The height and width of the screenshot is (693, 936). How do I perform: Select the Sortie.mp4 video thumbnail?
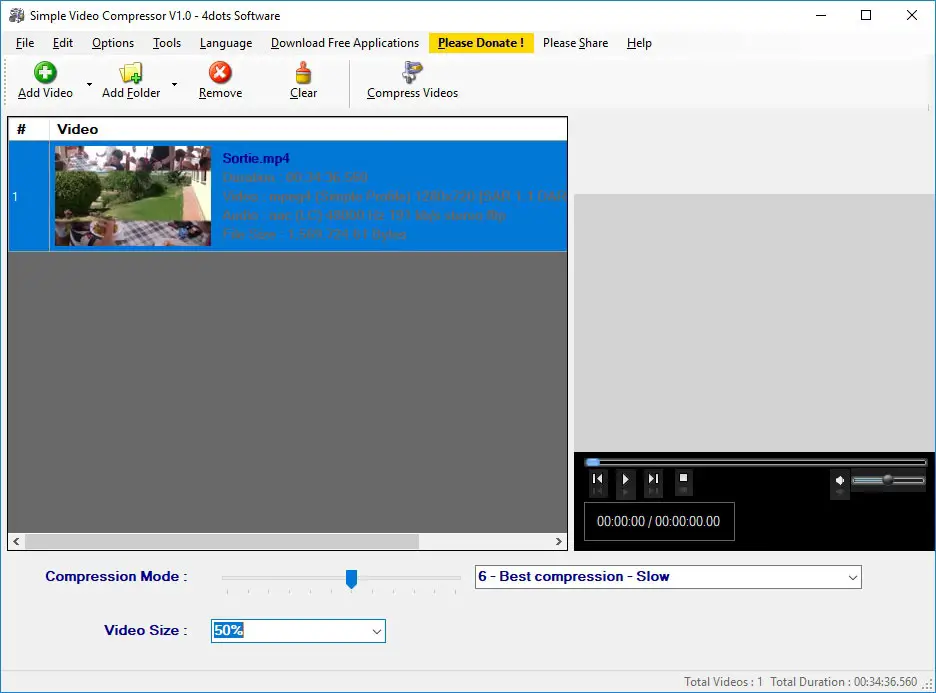click(x=133, y=196)
